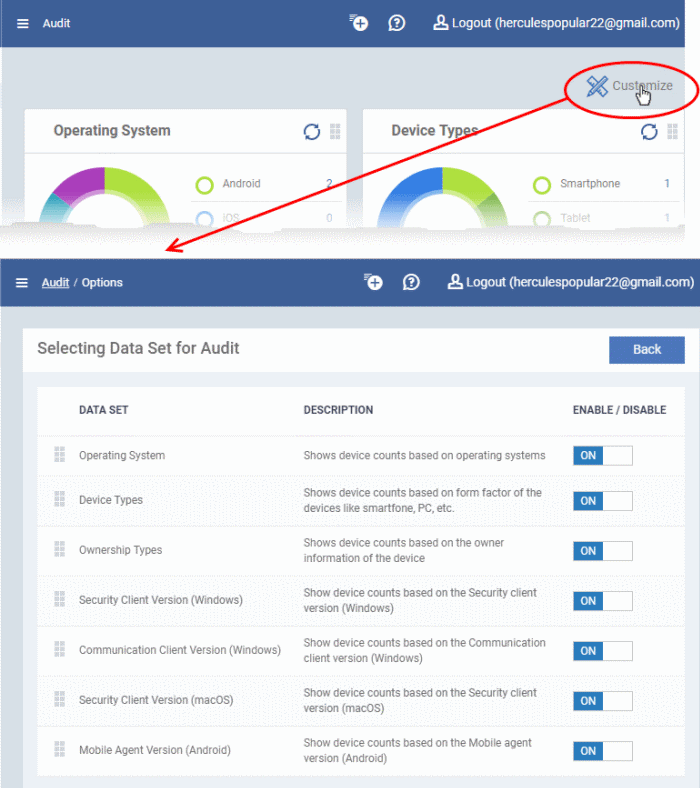Click the Smartphone legend circle icon
The width and height of the screenshot is (700, 788).
click(x=542, y=185)
